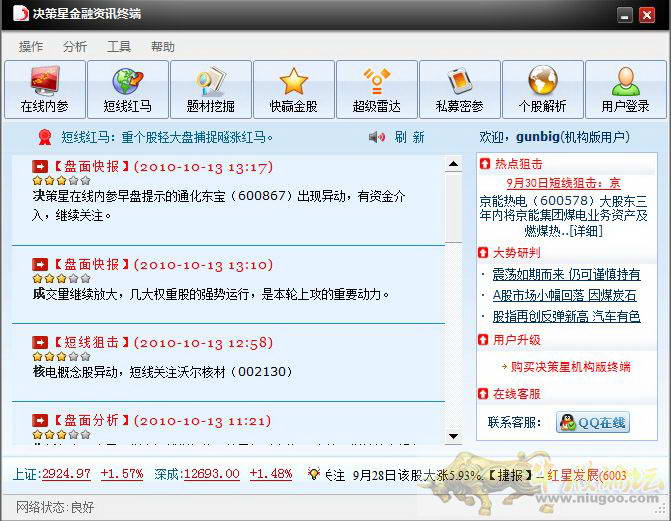Open 股指再创反弹新高 article link
Viewport: 671px width, 521px height.
point(566,316)
